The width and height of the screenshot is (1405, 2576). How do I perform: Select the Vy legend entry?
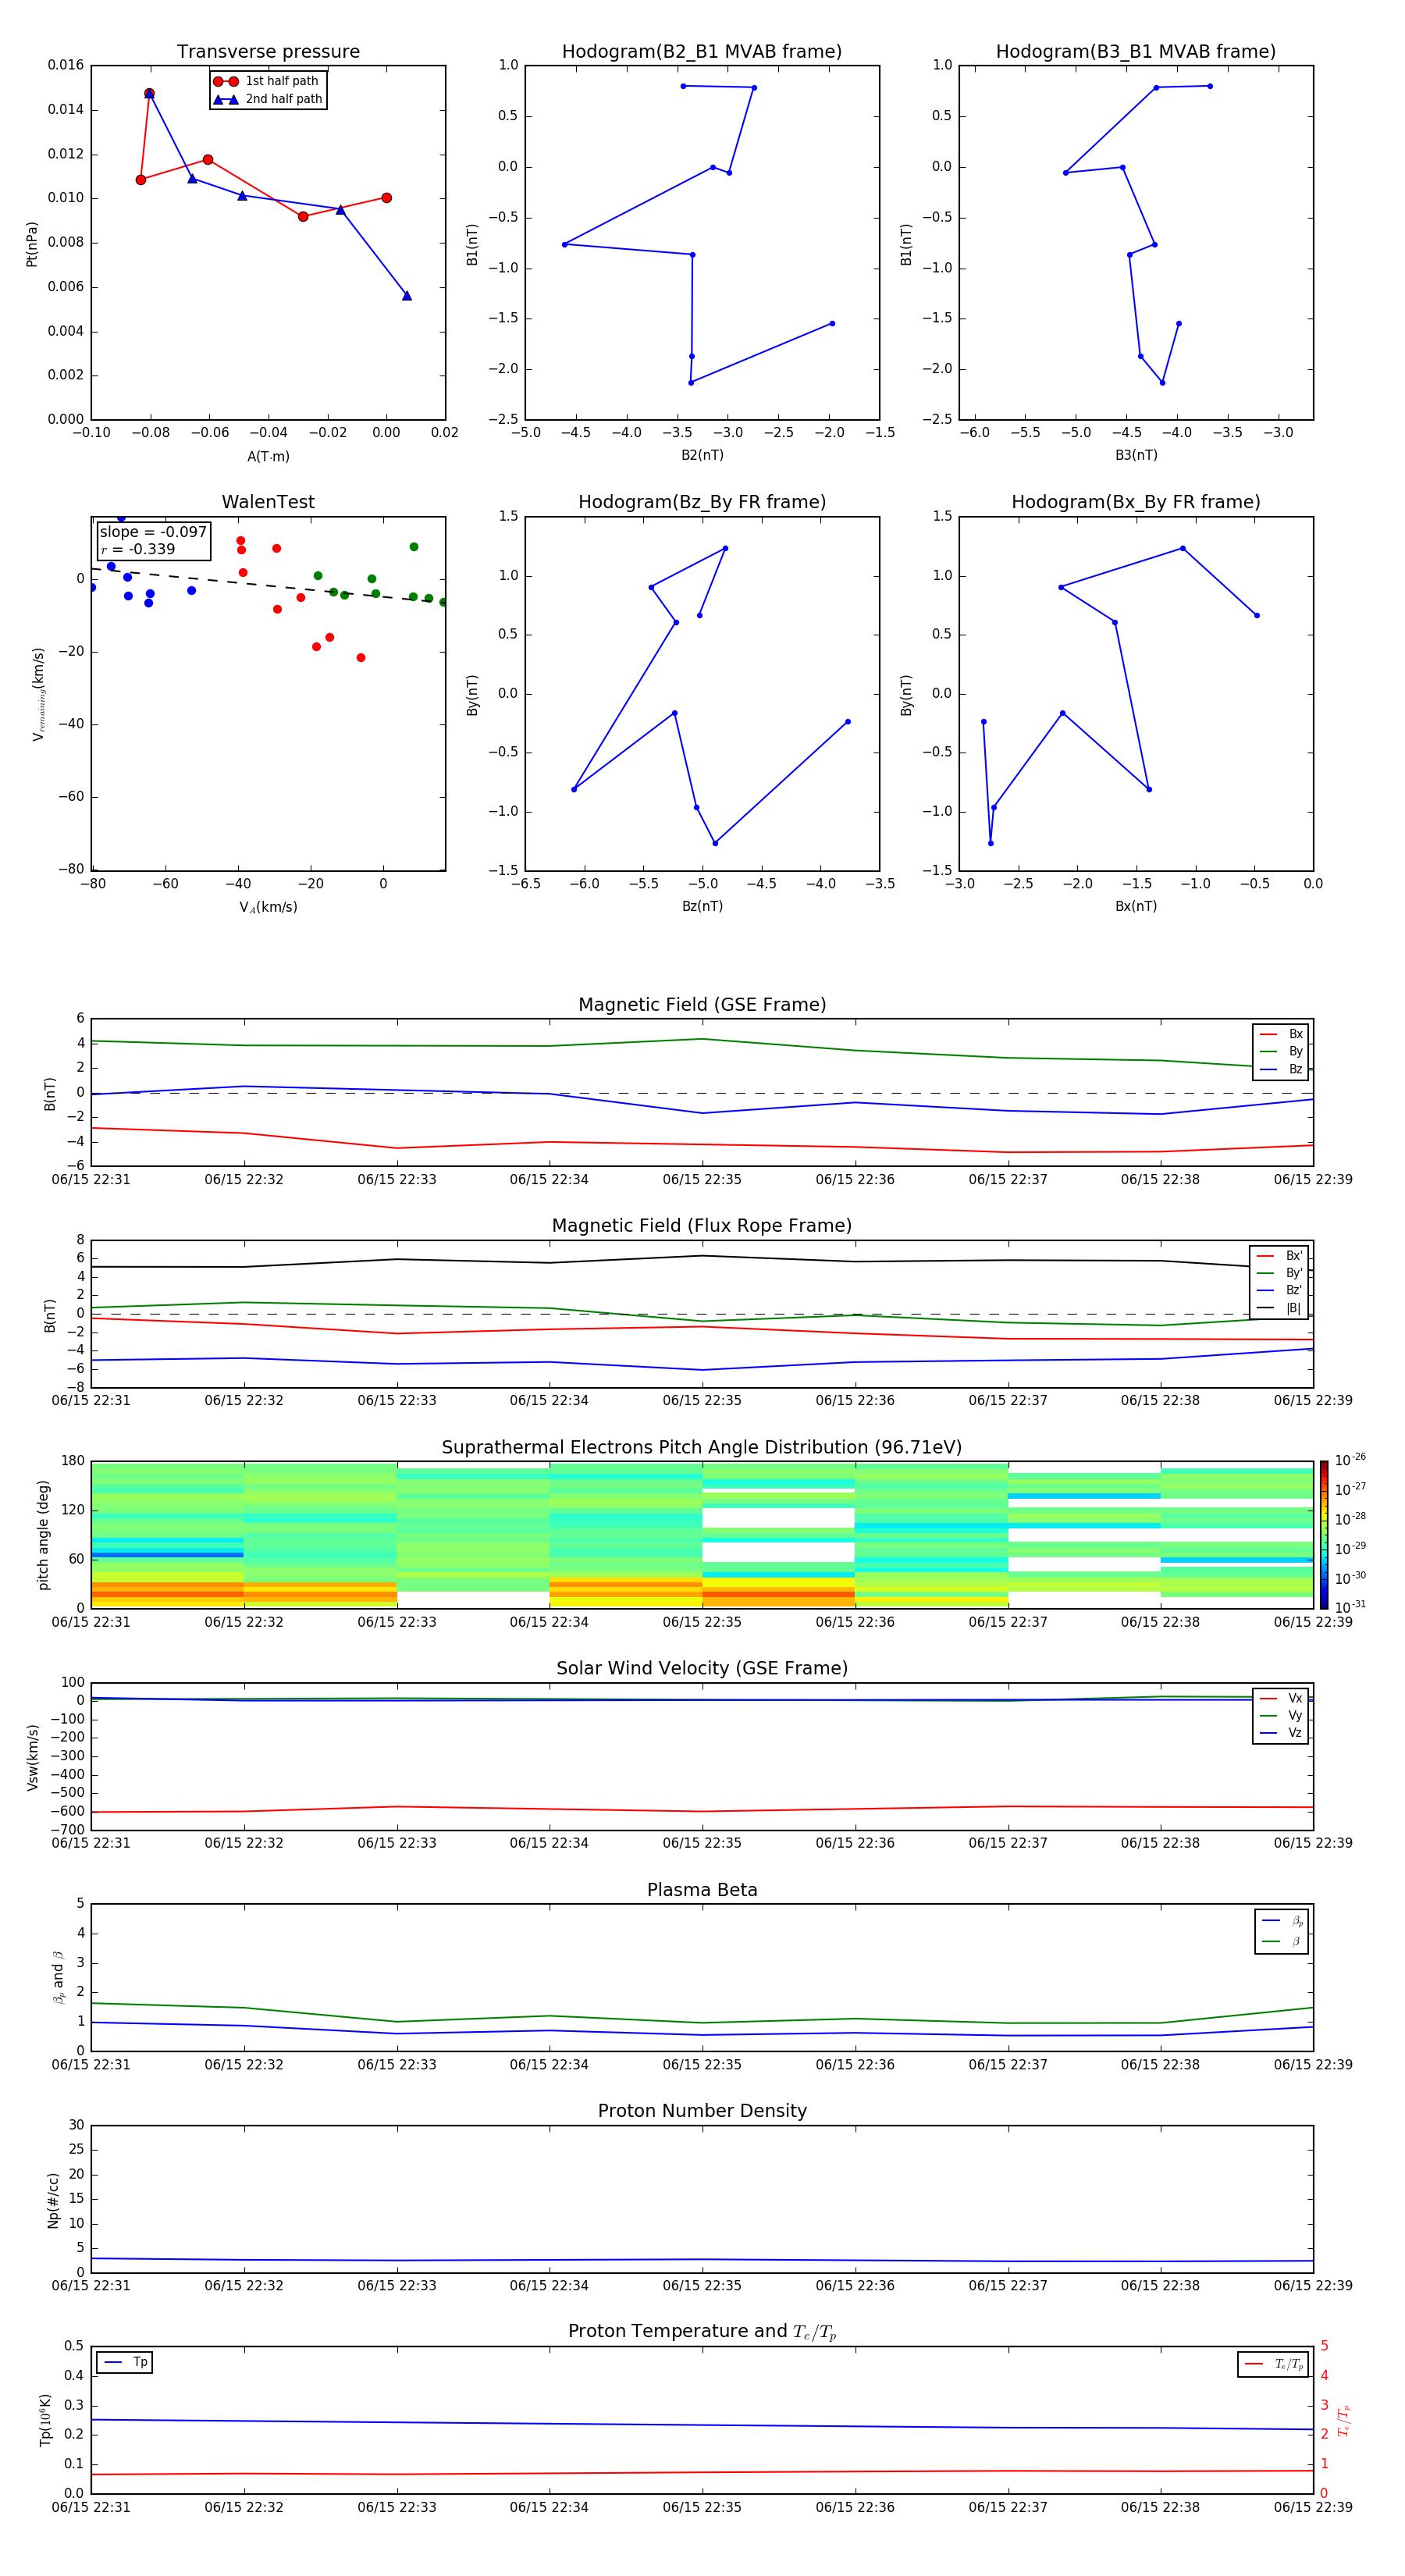pos(1281,1715)
